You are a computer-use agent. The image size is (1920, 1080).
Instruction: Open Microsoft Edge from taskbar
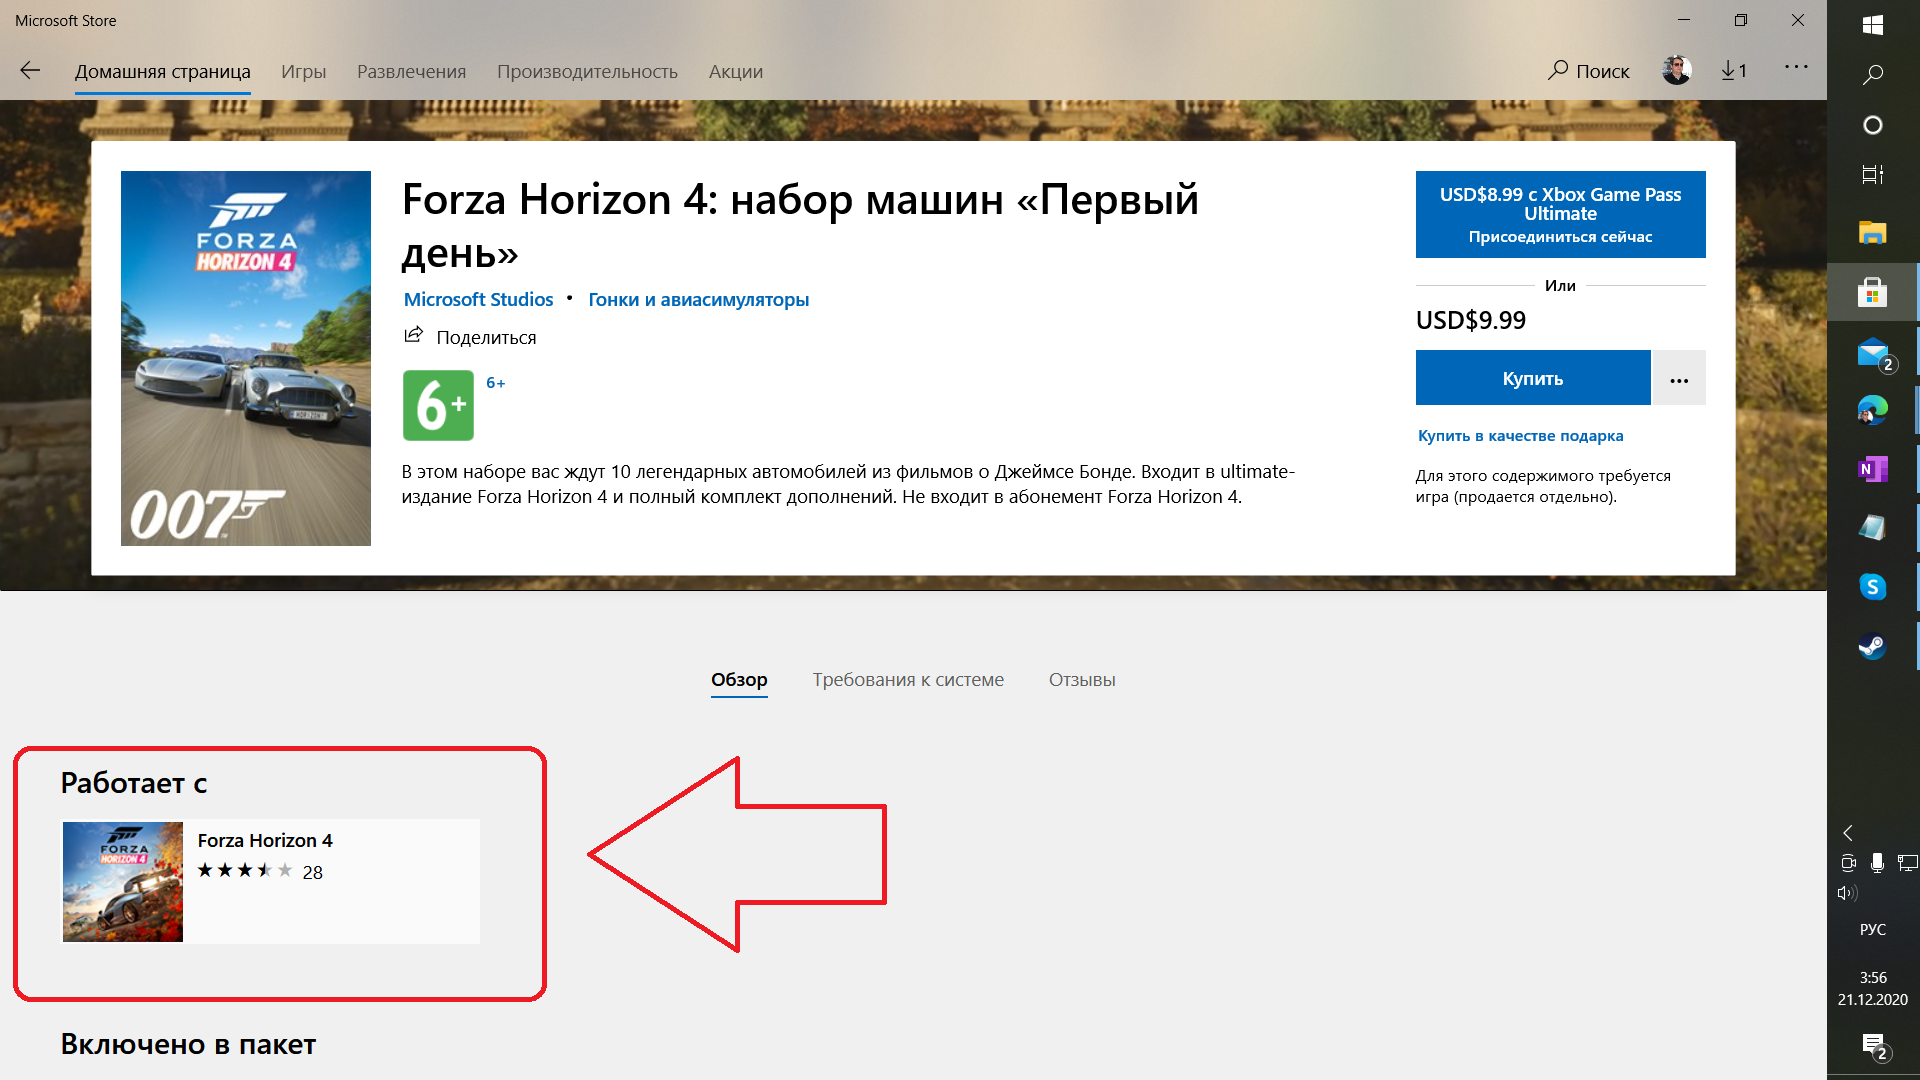(1873, 410)
